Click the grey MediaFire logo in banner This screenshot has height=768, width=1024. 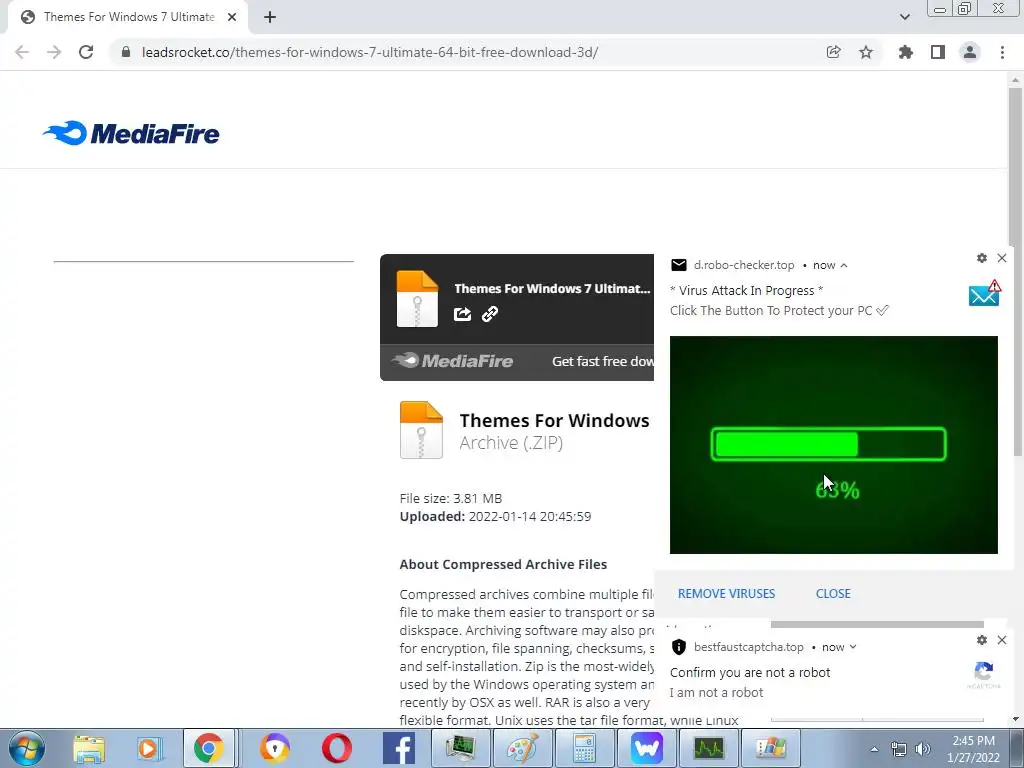(x=453, y=360)
